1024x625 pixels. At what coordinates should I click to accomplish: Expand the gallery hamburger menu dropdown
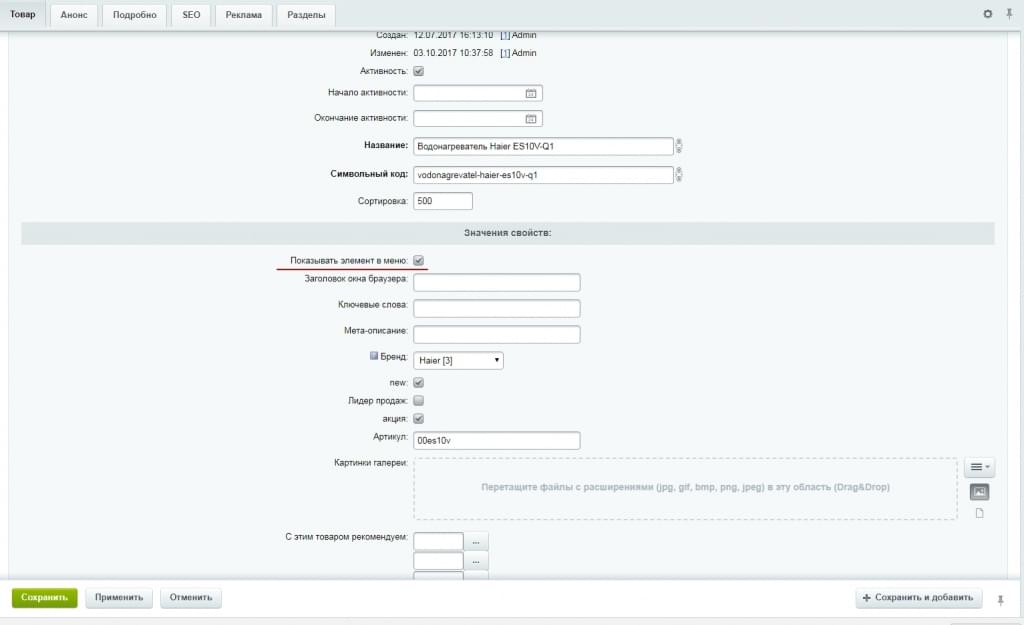coord(979,467)
